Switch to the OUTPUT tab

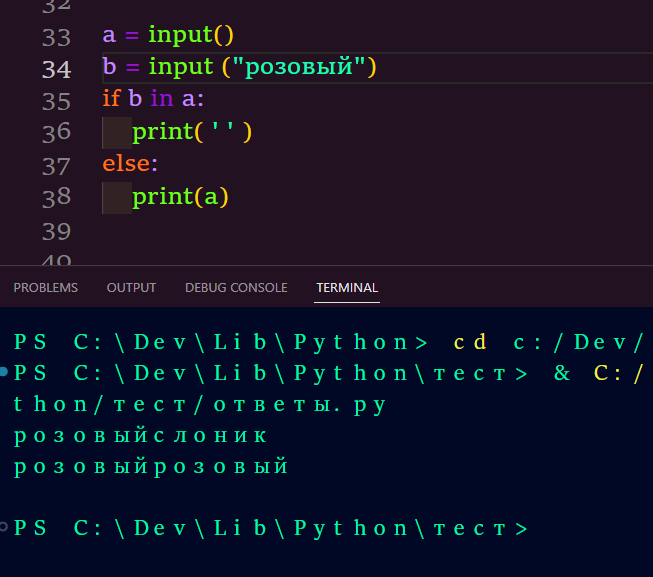tap(131, 288)
